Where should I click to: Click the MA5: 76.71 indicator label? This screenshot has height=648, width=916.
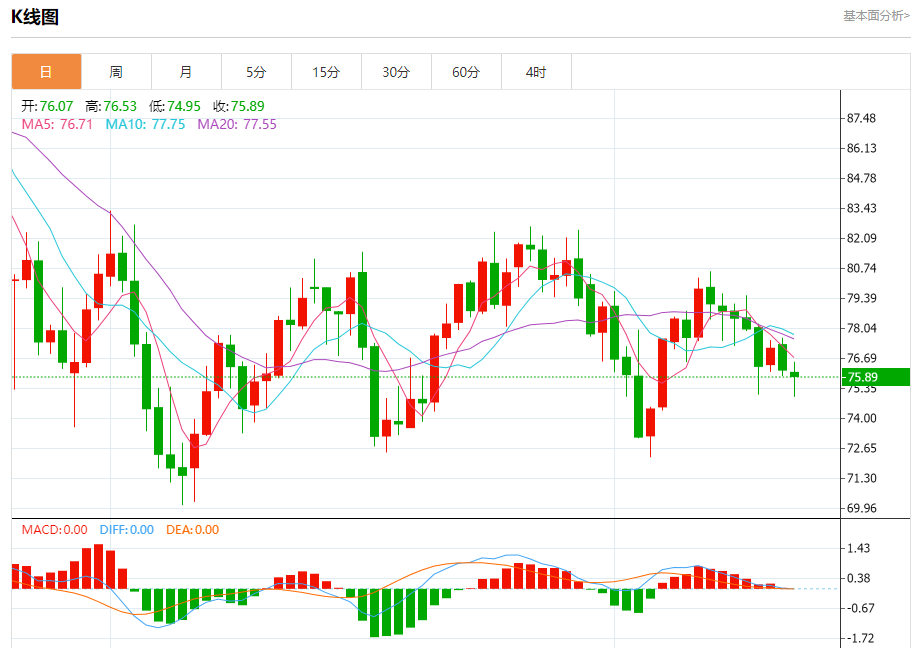57,124
